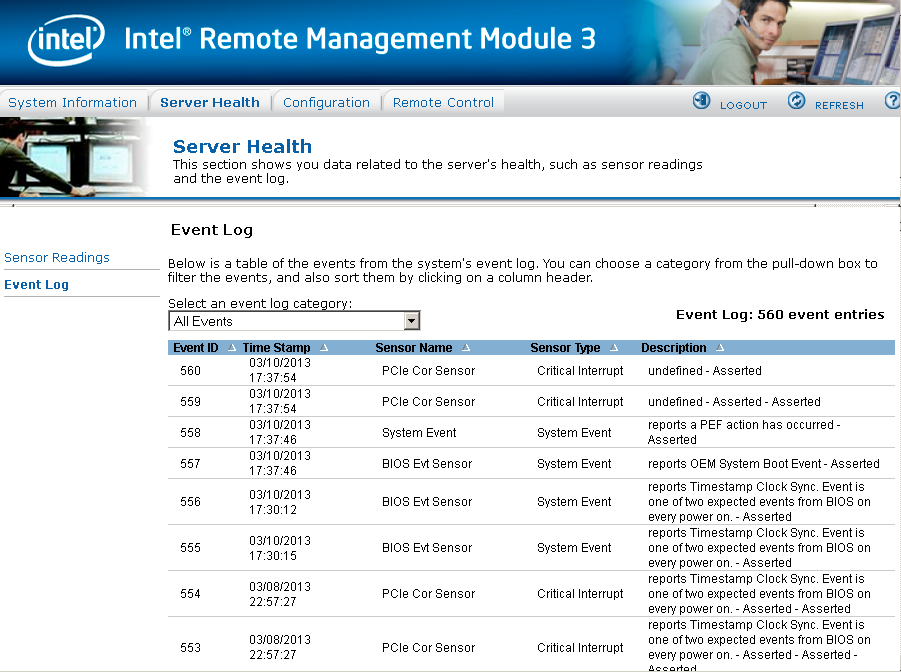Sort by Sensor Name using its arrow icon
Viewport: 901px width, 672px height.
466,347
